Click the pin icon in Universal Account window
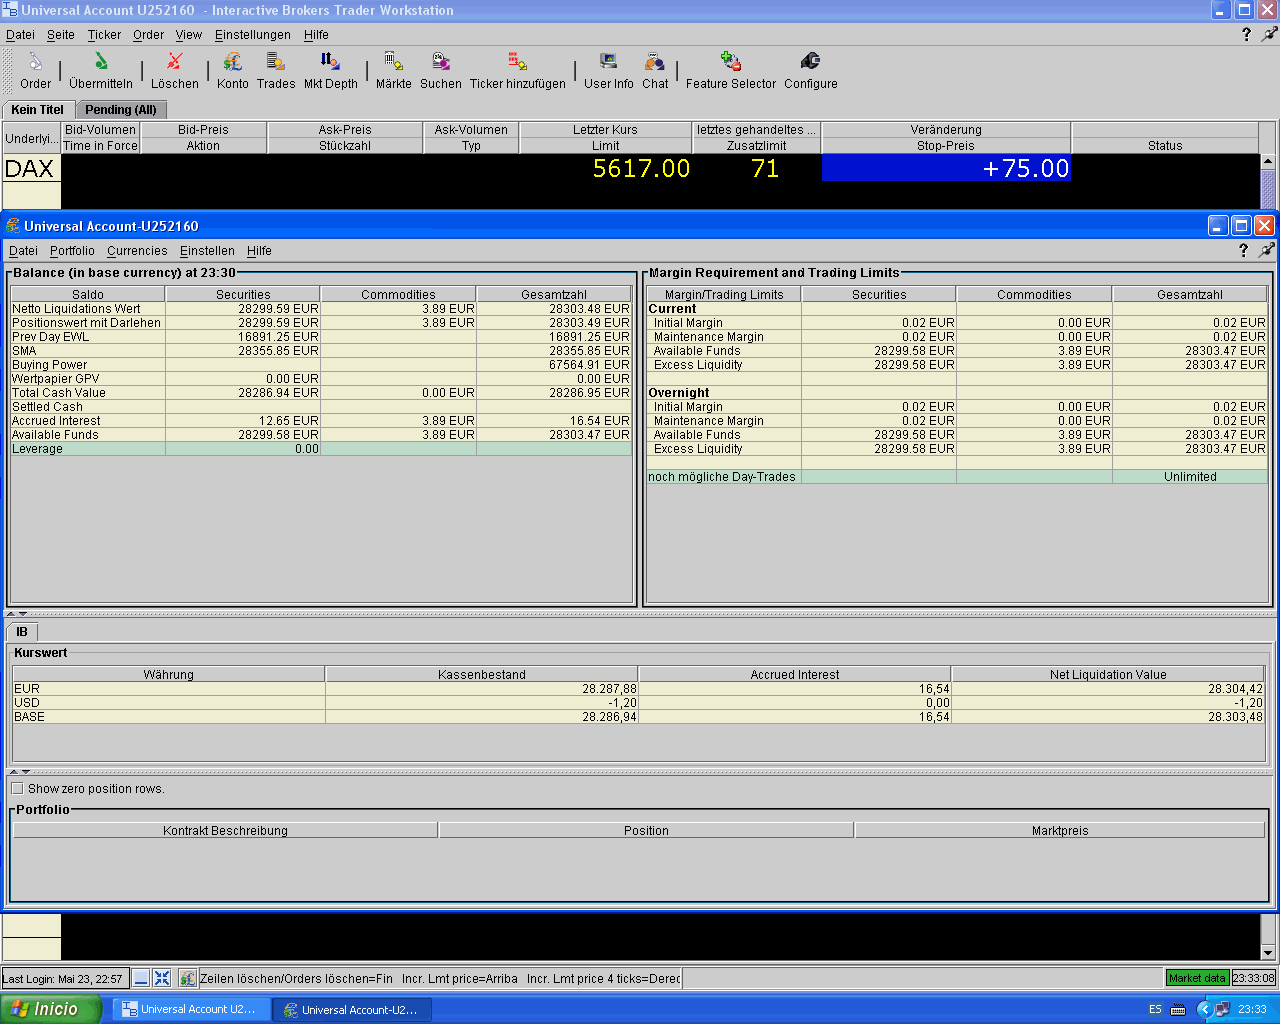Screen dimensions: 1280x1024 click(x=1266, y=250)
